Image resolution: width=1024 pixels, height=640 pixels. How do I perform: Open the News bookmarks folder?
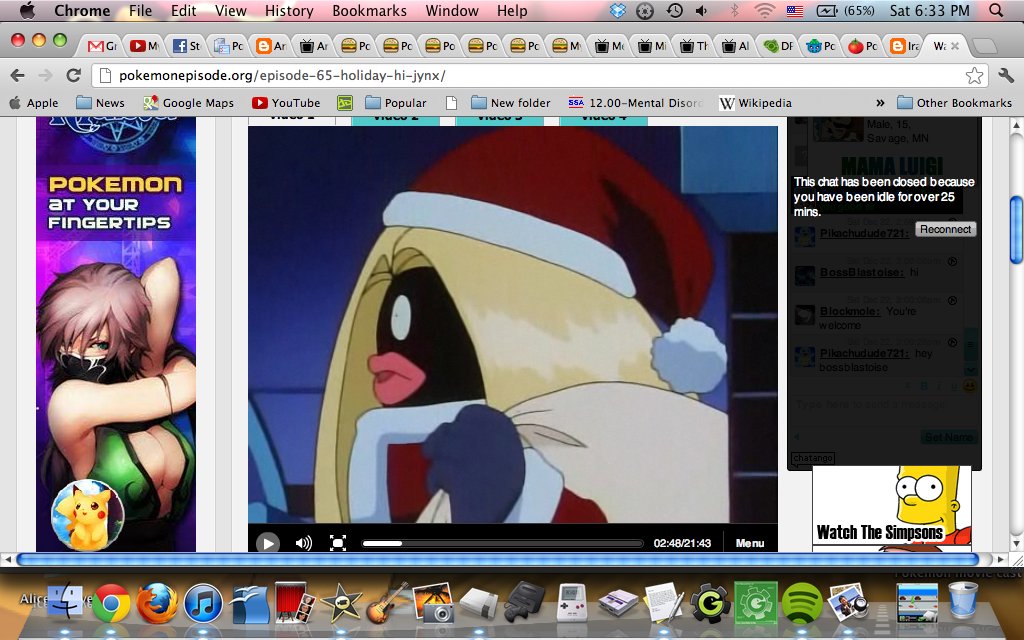point(100,103)
